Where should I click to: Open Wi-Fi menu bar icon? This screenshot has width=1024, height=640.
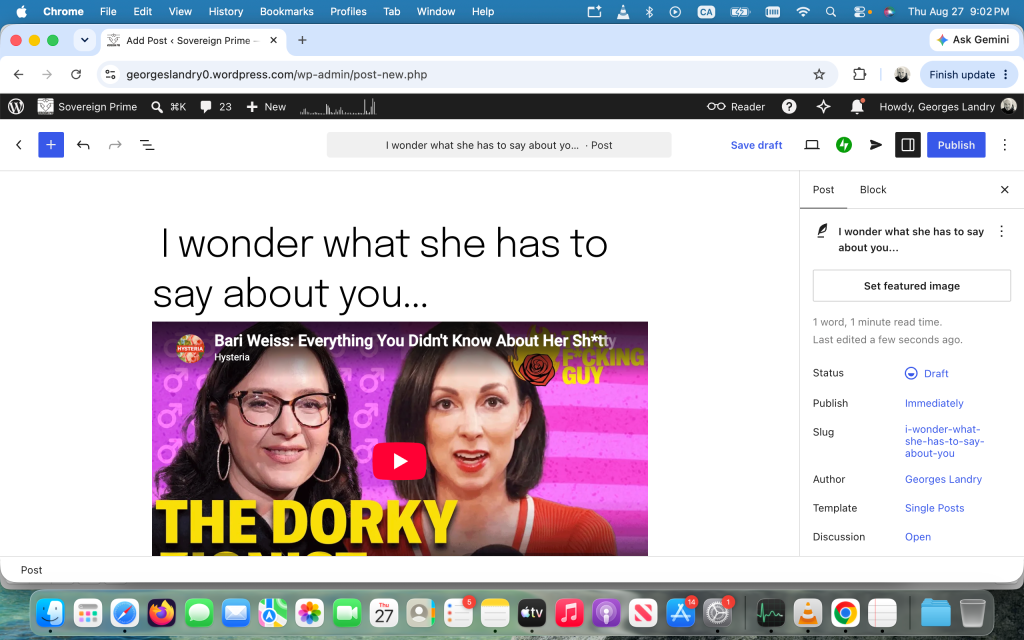pos(803,11)
